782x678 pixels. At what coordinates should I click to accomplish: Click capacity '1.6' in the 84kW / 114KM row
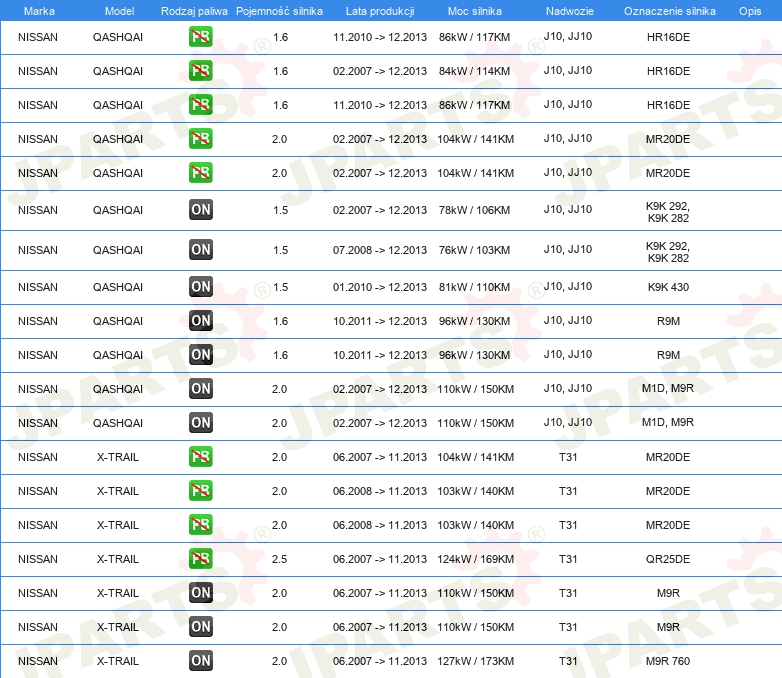pyautogui.click(x=281, y=71)
